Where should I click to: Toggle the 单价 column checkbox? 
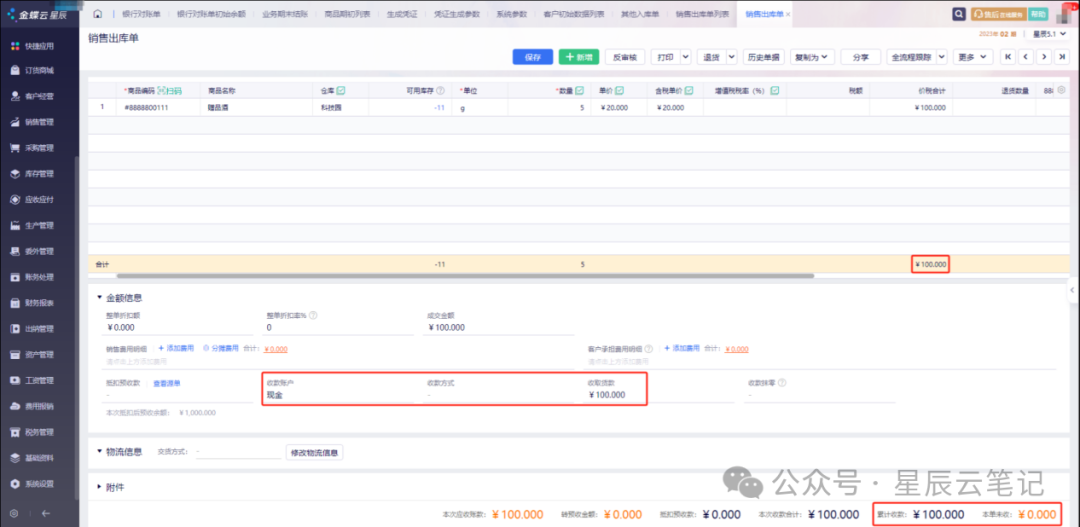pos(619,90)
